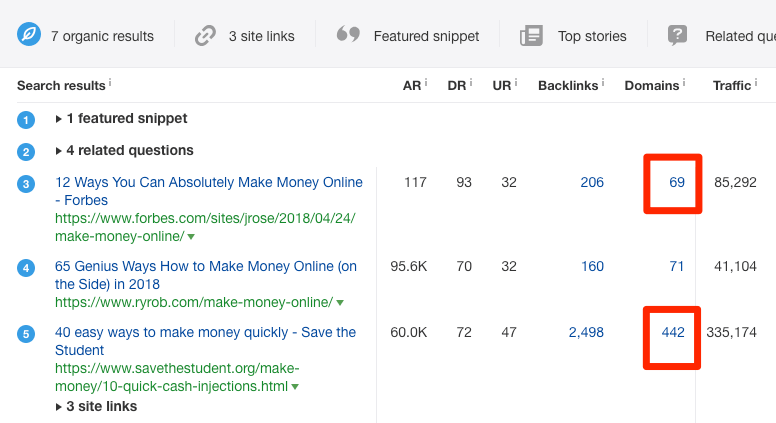Select the Related questions filter
Viewport: 776px width, 423px height.
(x=722, y=36)
